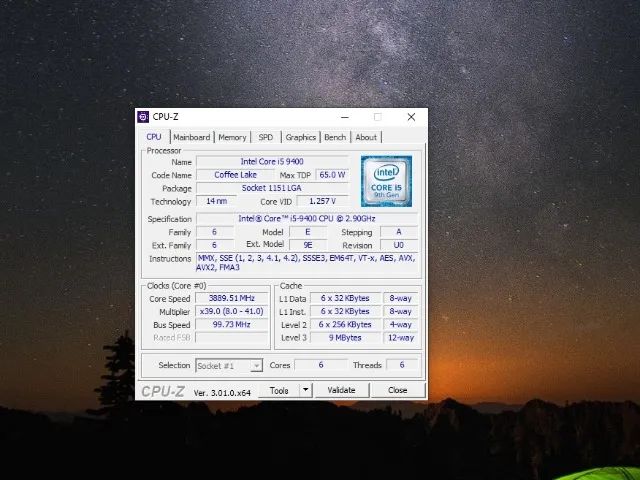
Task: Select the SPD tab
Action: point(266,137)
